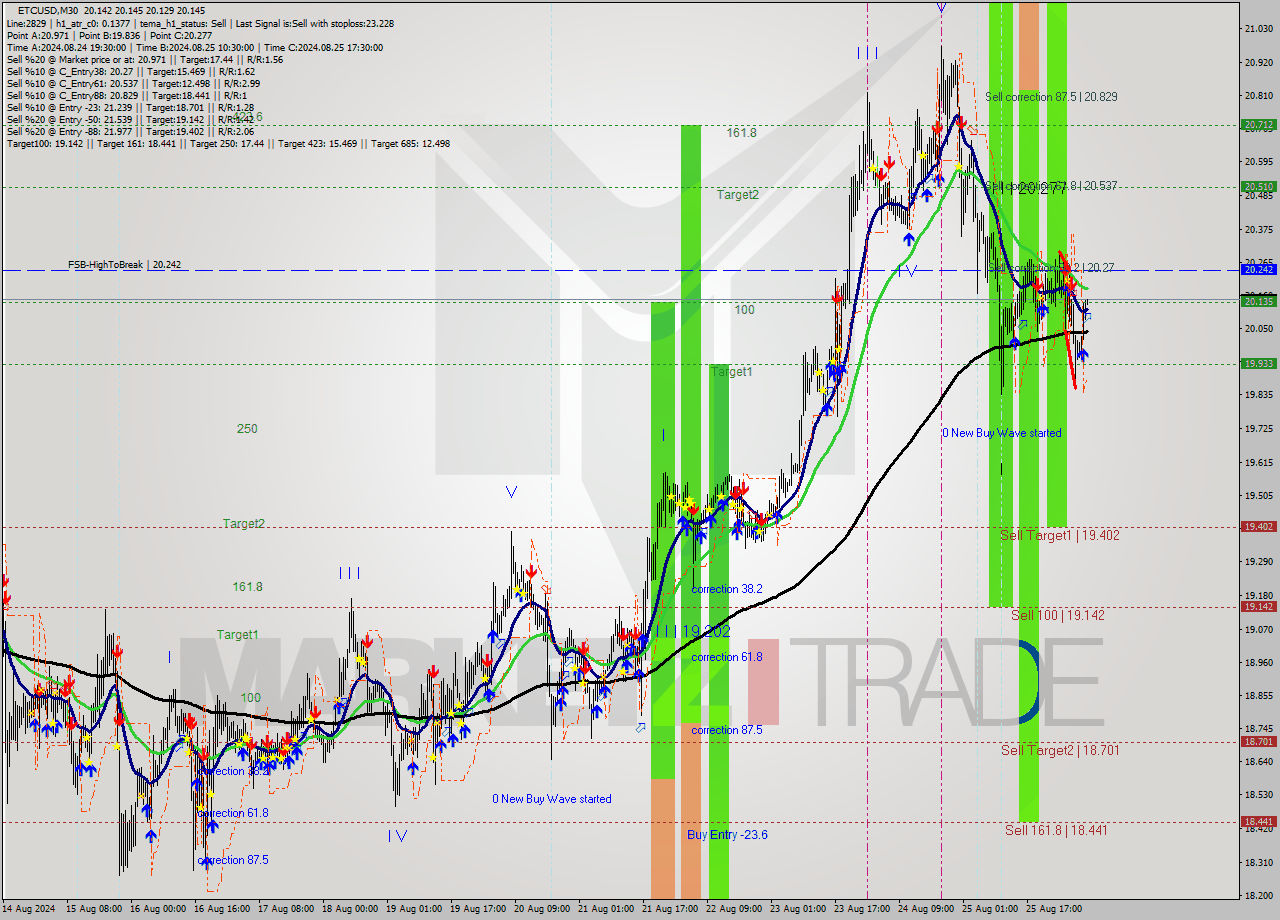The width and height of the screenshot is (1280, 920).
Task: Click the 19 Aug 17:00 time axis label
Action: 478,909
